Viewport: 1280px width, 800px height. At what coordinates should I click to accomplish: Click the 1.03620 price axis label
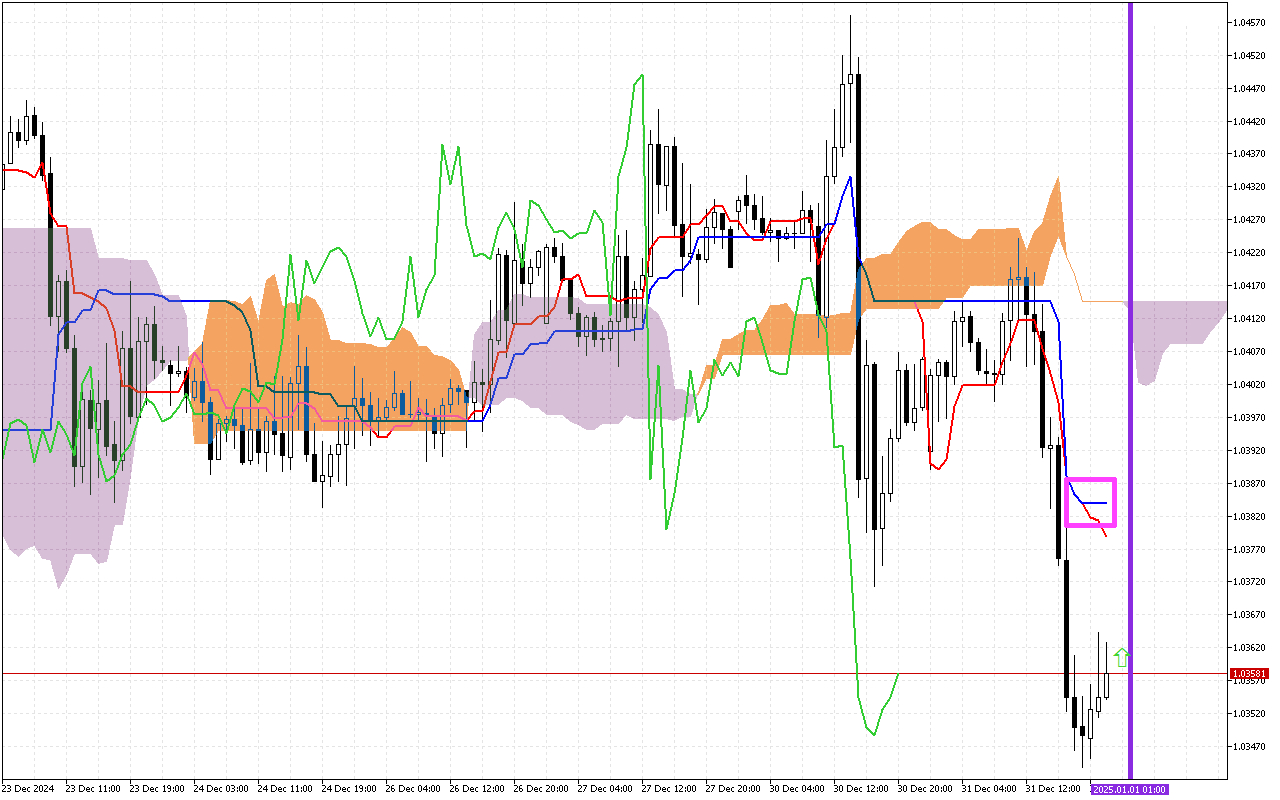click(1247, 648)
